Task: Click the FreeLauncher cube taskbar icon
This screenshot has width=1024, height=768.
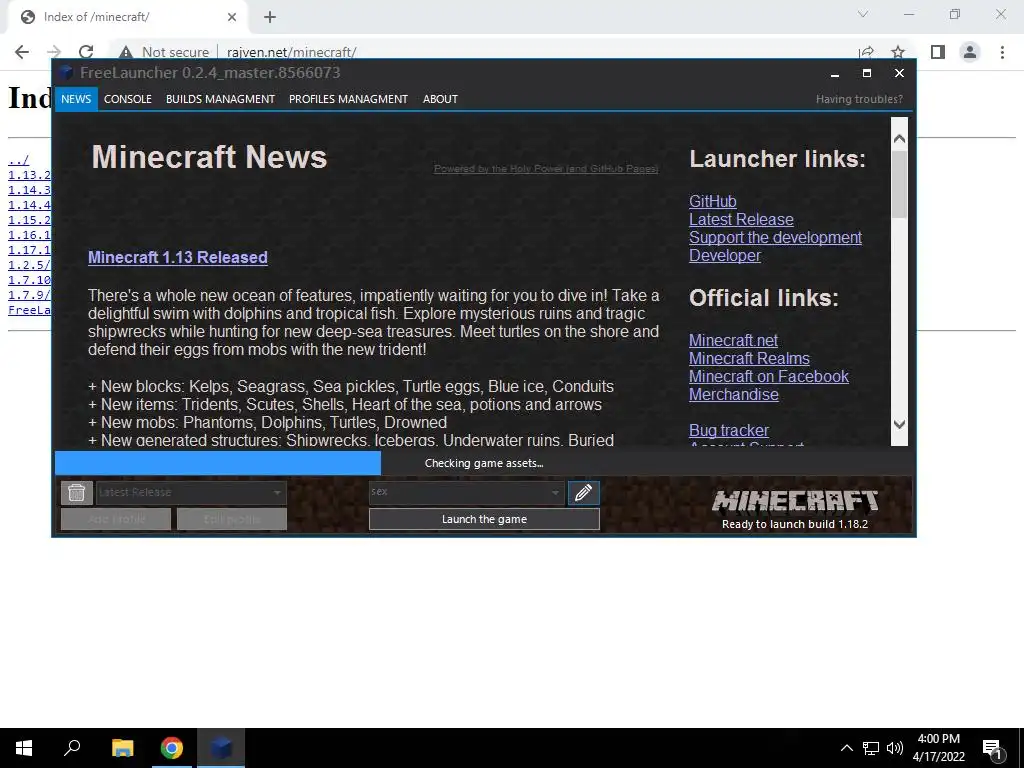Action: [221, 748]
